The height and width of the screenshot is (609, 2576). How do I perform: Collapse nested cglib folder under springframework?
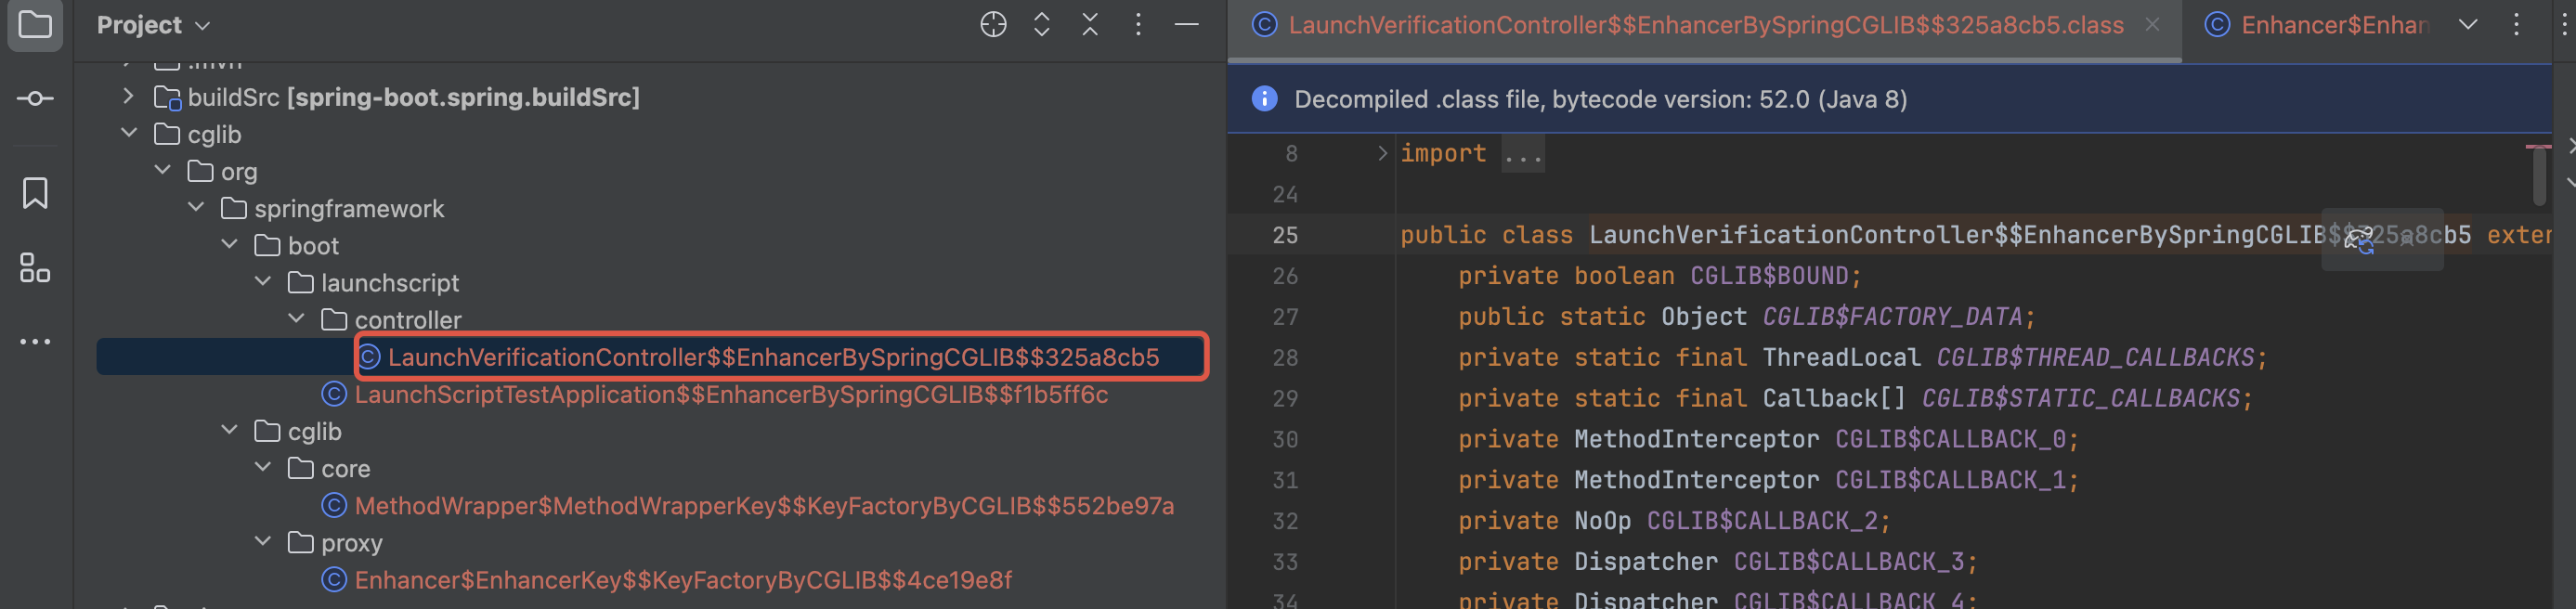coord(229,430)
